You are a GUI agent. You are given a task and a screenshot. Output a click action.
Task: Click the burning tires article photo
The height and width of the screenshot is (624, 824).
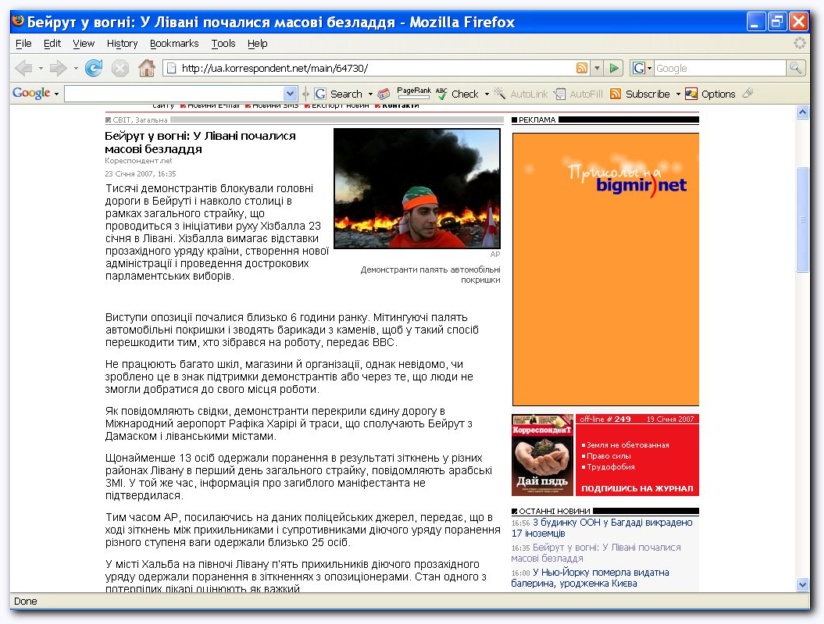[x=417, y=189]
